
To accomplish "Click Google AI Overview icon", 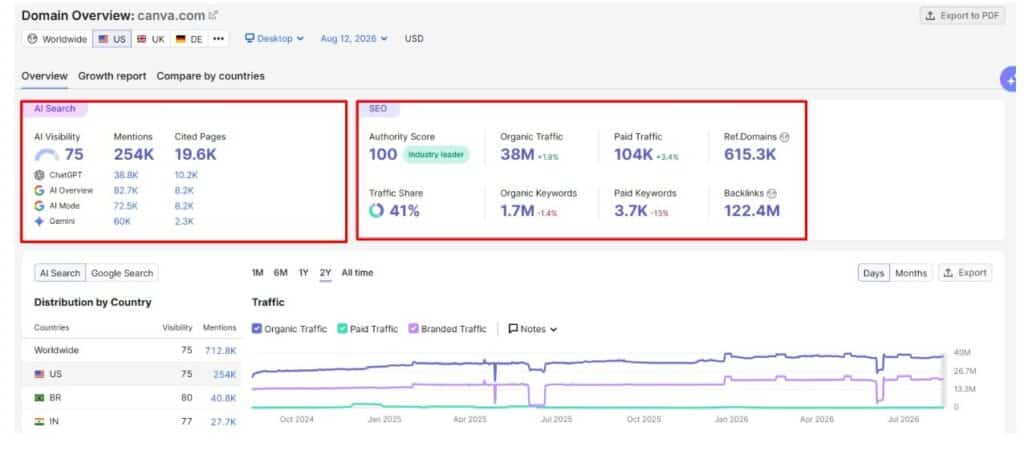I will 40,191.
